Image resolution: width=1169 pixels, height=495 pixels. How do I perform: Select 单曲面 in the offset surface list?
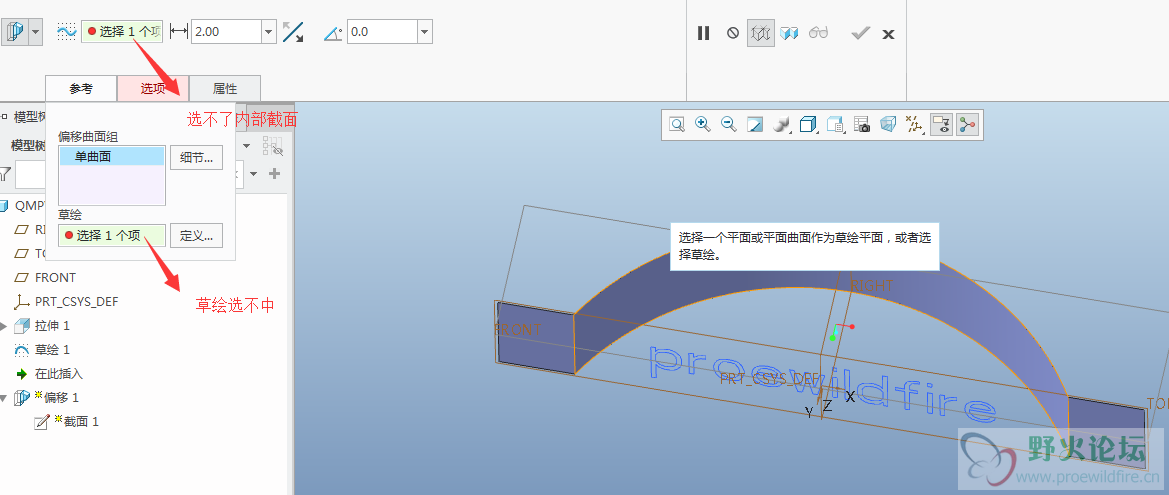coord(111,157)
